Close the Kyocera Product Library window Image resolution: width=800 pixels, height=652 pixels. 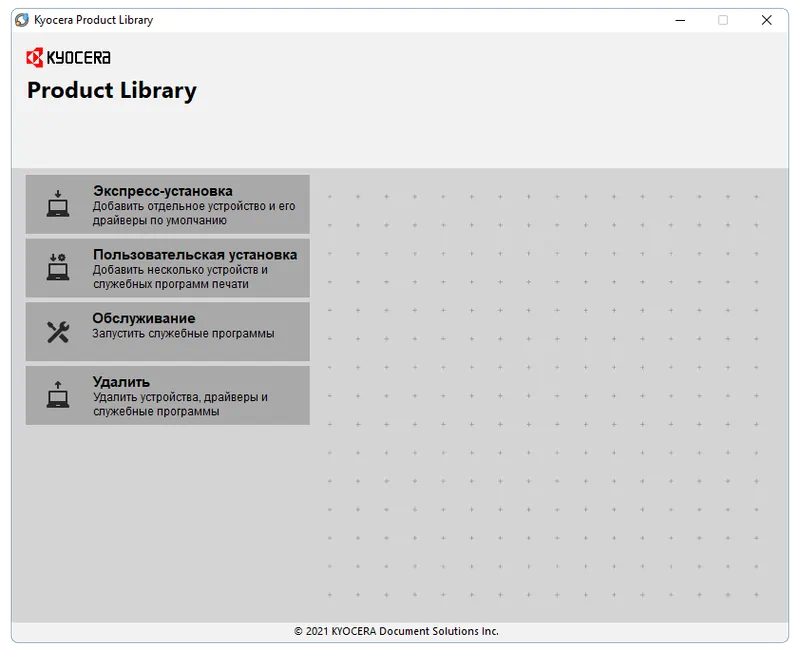[x=766, y=20]
